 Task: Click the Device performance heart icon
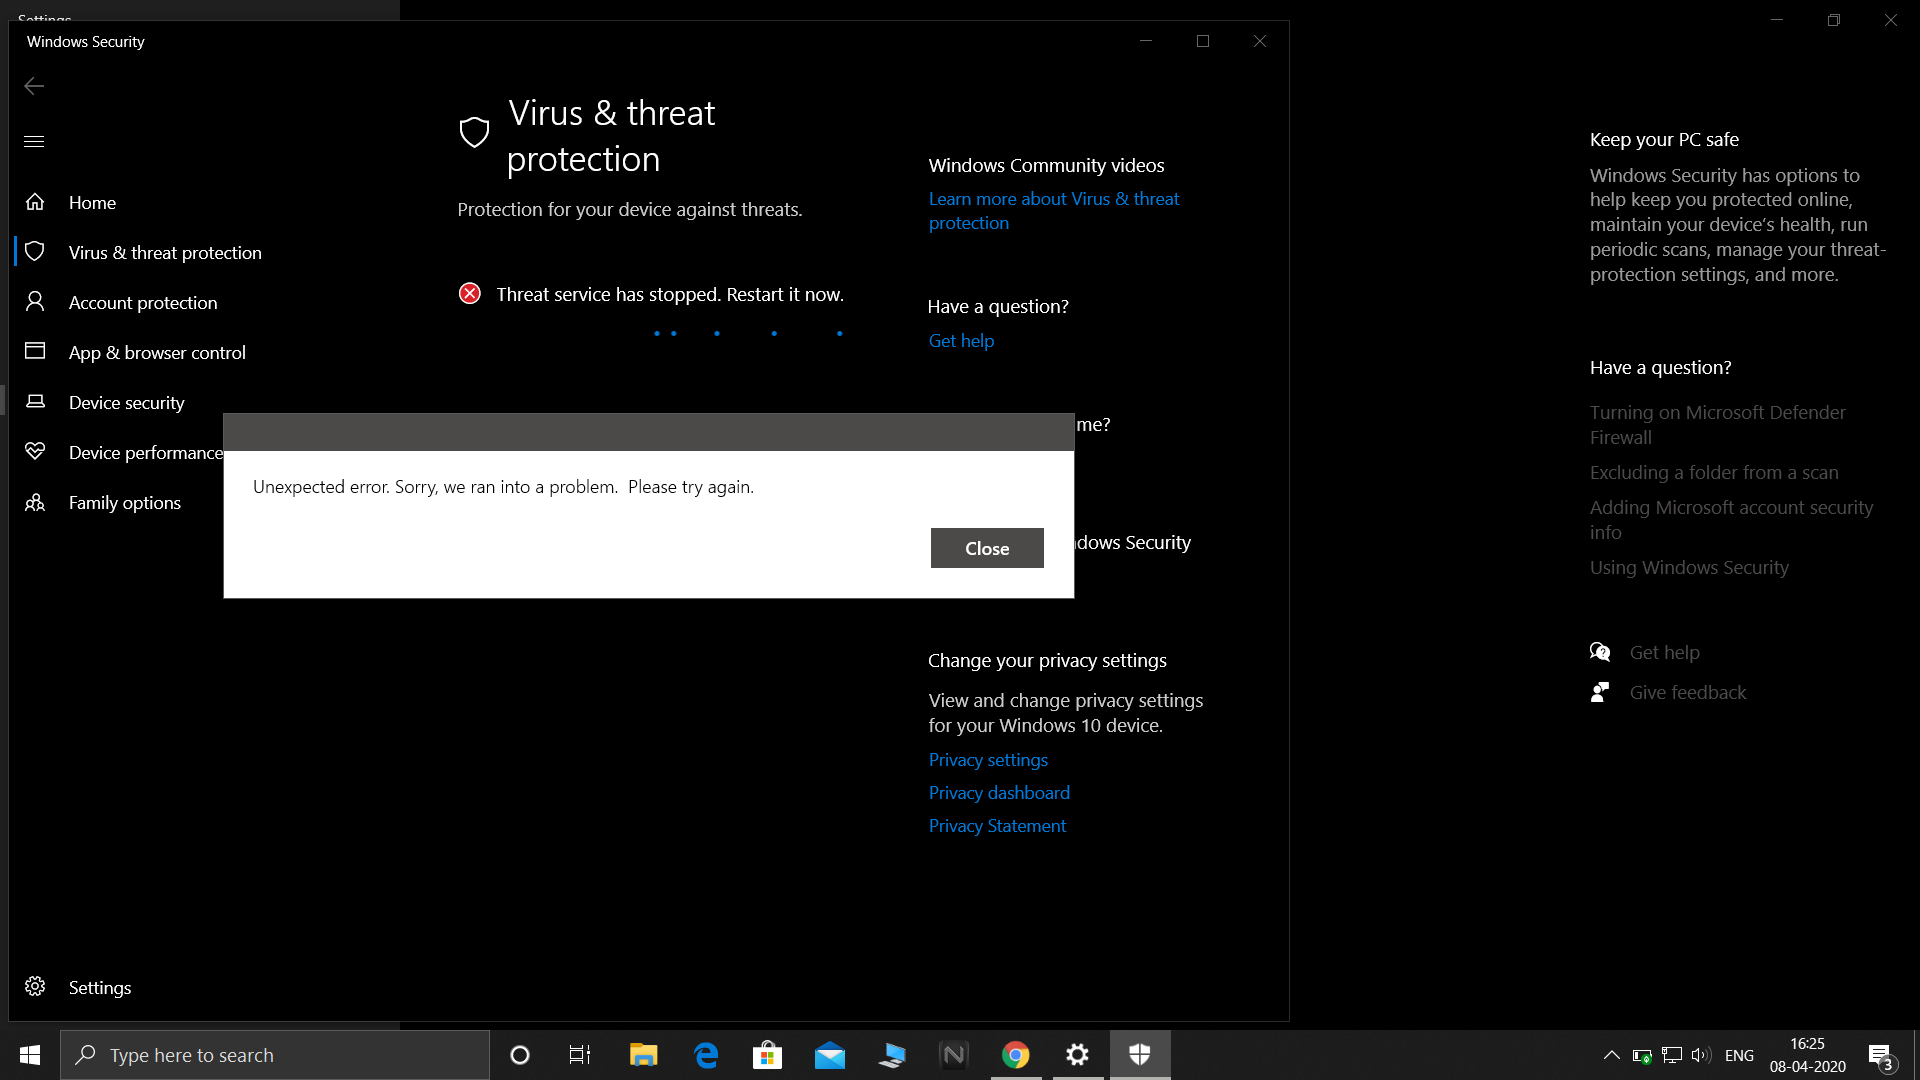pyautogui.click(x=35, y=451)
